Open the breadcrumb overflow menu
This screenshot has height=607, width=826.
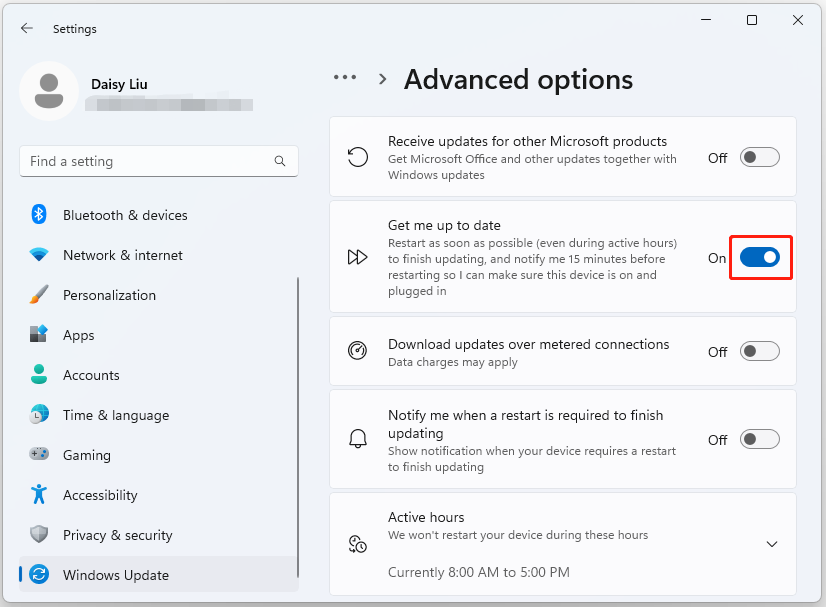coord(344,77)
